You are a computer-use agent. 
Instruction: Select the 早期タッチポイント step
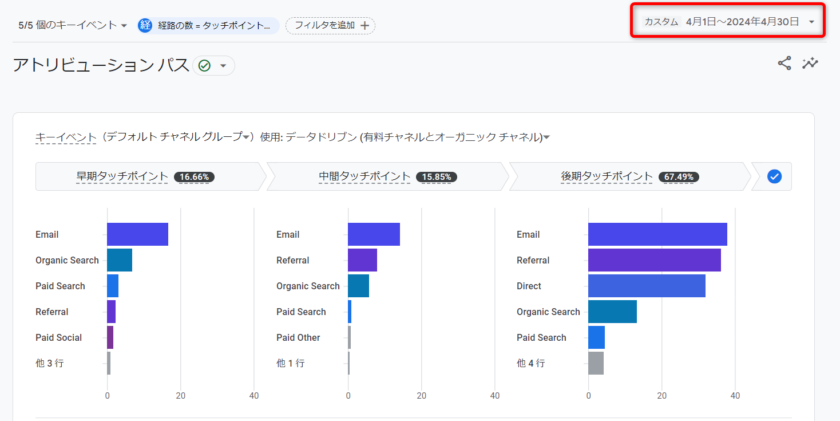click(145, 177)
